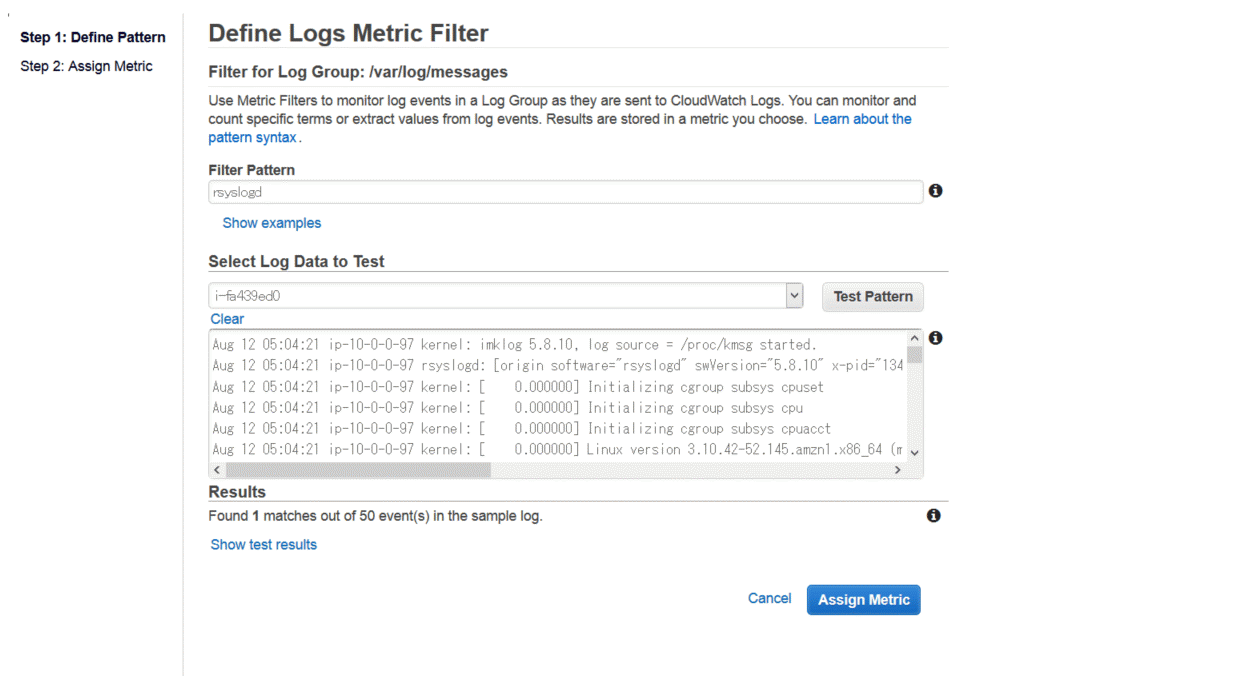Click the info icon beside Filter Pattern field
Screen dimensions: 1236x676
(935, 190)
